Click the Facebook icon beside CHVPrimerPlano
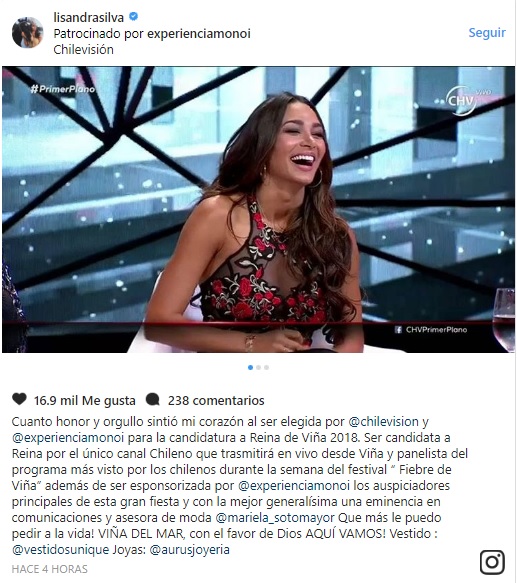The width and height of the screenshot is (517, 583). (x=398, y=330)
